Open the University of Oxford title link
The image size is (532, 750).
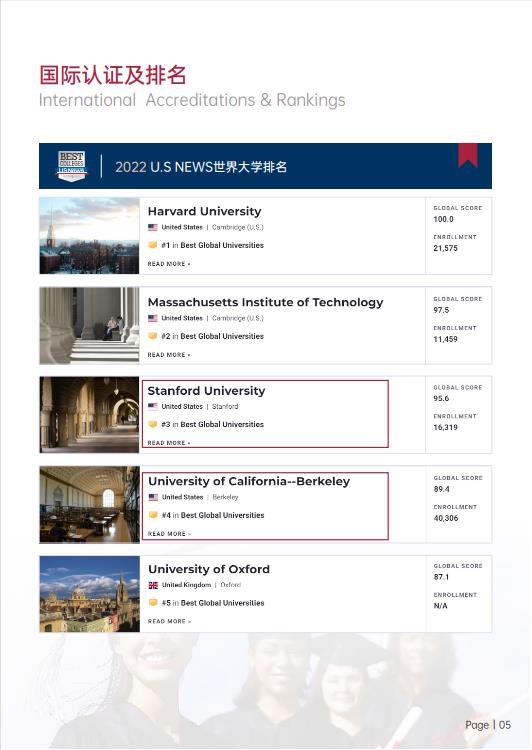[x=209, y=569]
